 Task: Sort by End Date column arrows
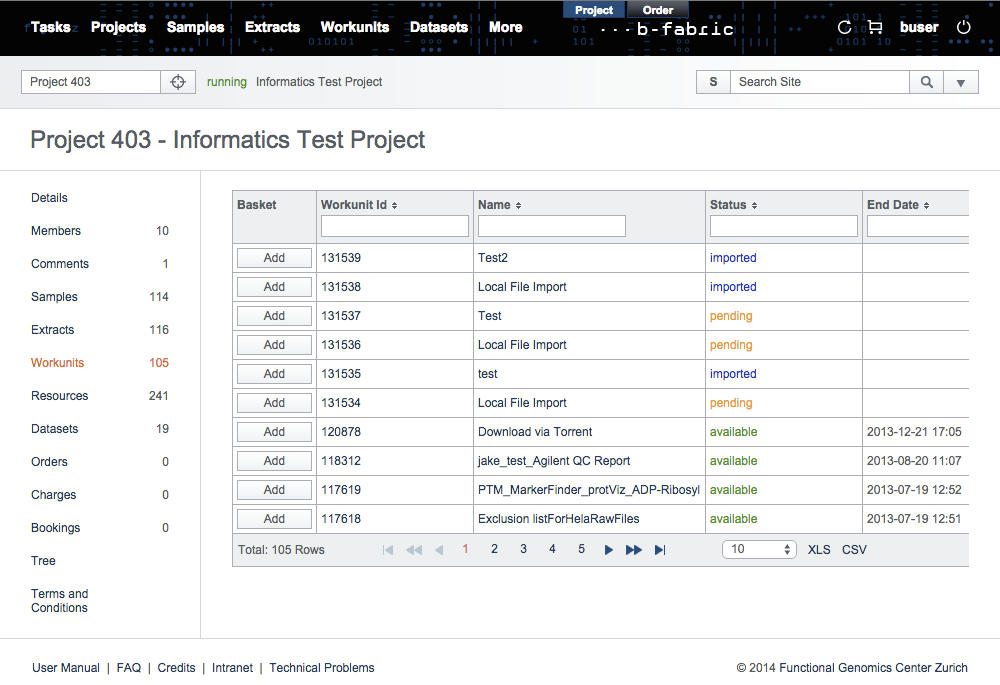pyautogui.click(x=927, y=205)
